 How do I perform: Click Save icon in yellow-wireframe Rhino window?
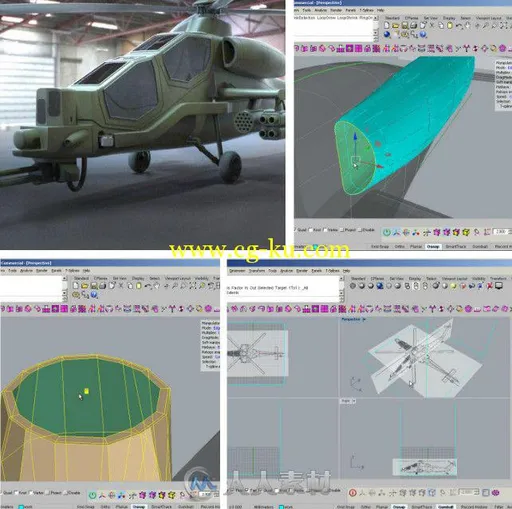[94, 286]
